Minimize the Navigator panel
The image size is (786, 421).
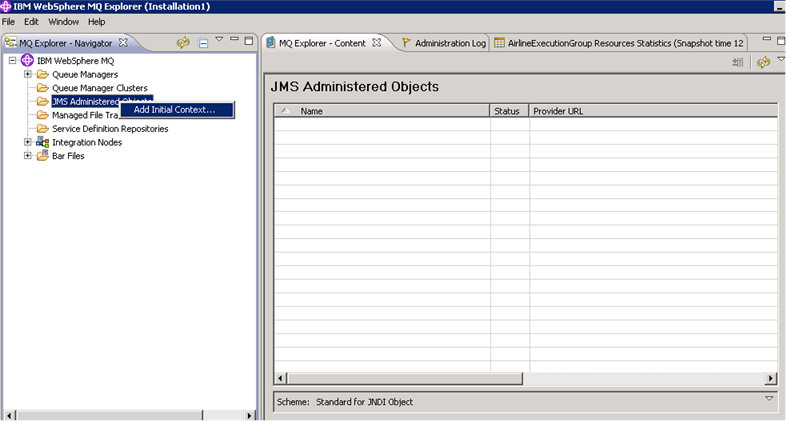point(234,39)
